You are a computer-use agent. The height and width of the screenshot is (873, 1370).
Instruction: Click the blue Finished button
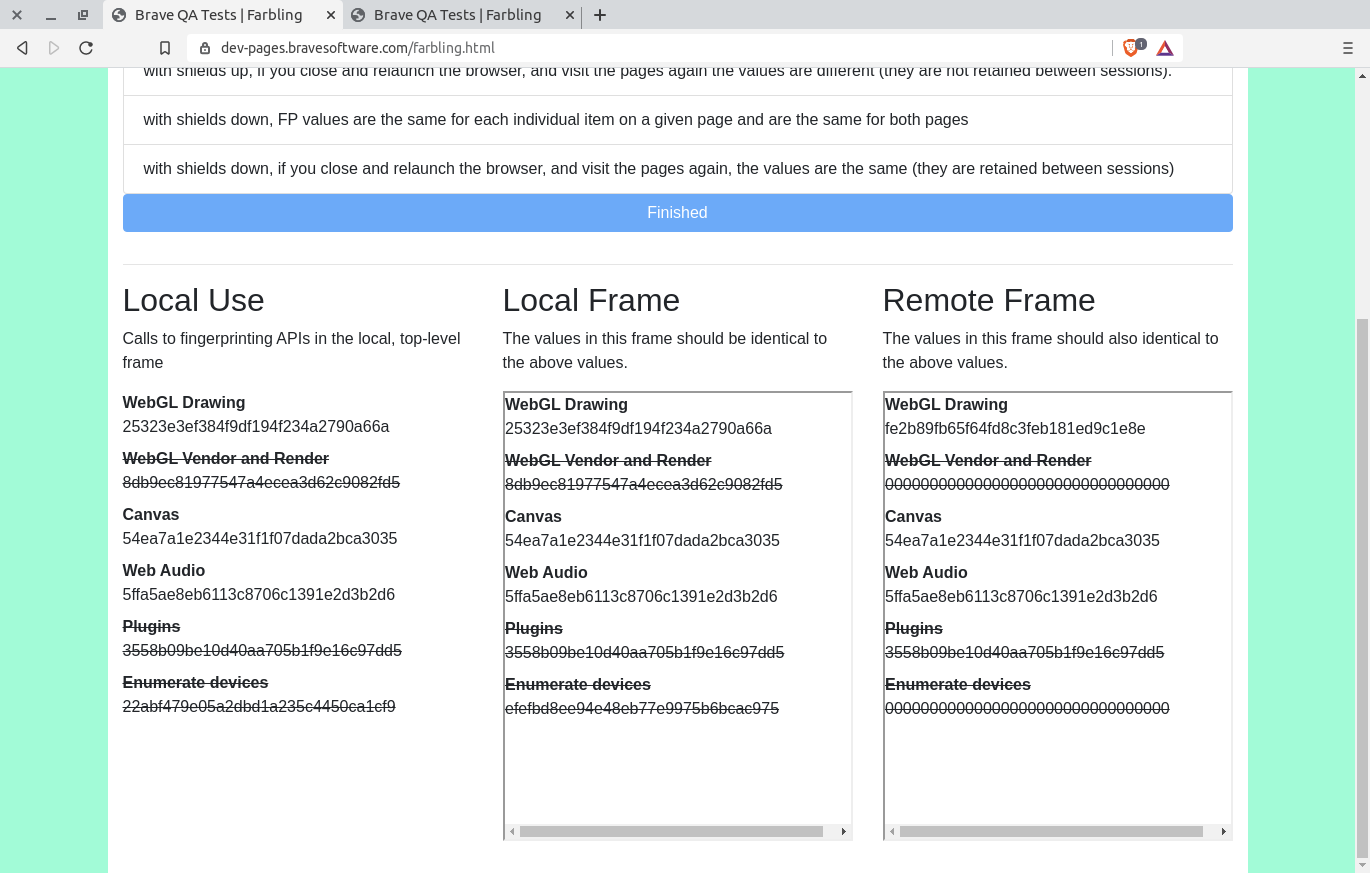[x=677, y=213]
